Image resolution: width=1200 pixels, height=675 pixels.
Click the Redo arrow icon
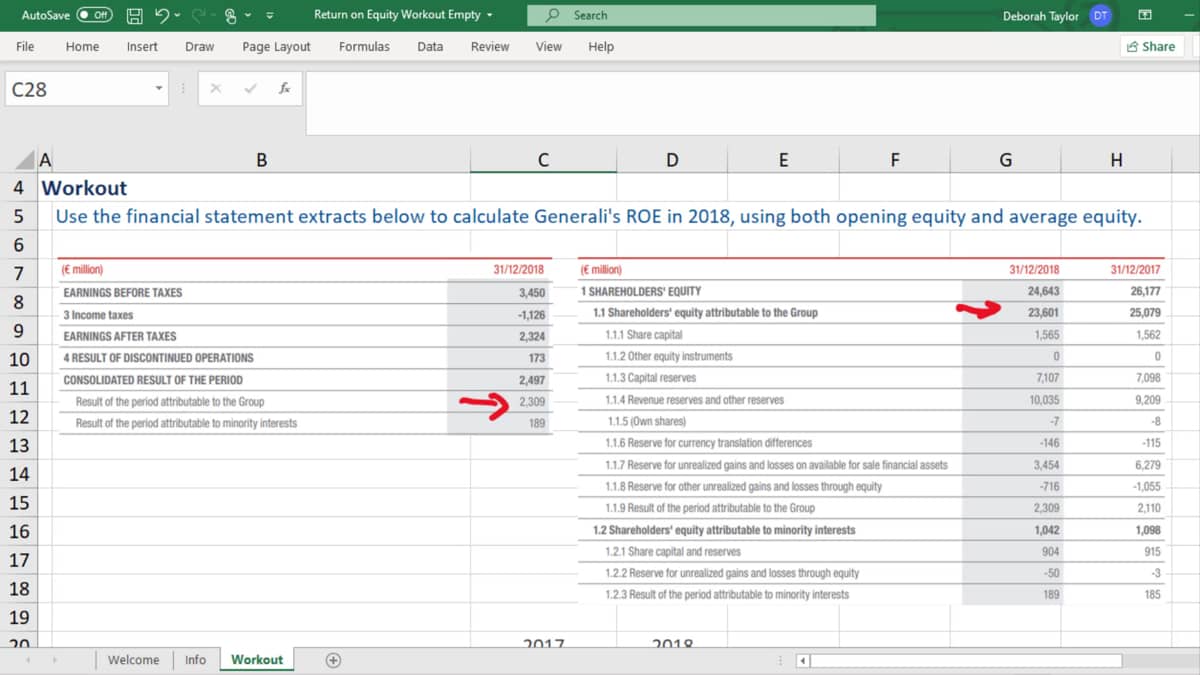click(197, 15)
